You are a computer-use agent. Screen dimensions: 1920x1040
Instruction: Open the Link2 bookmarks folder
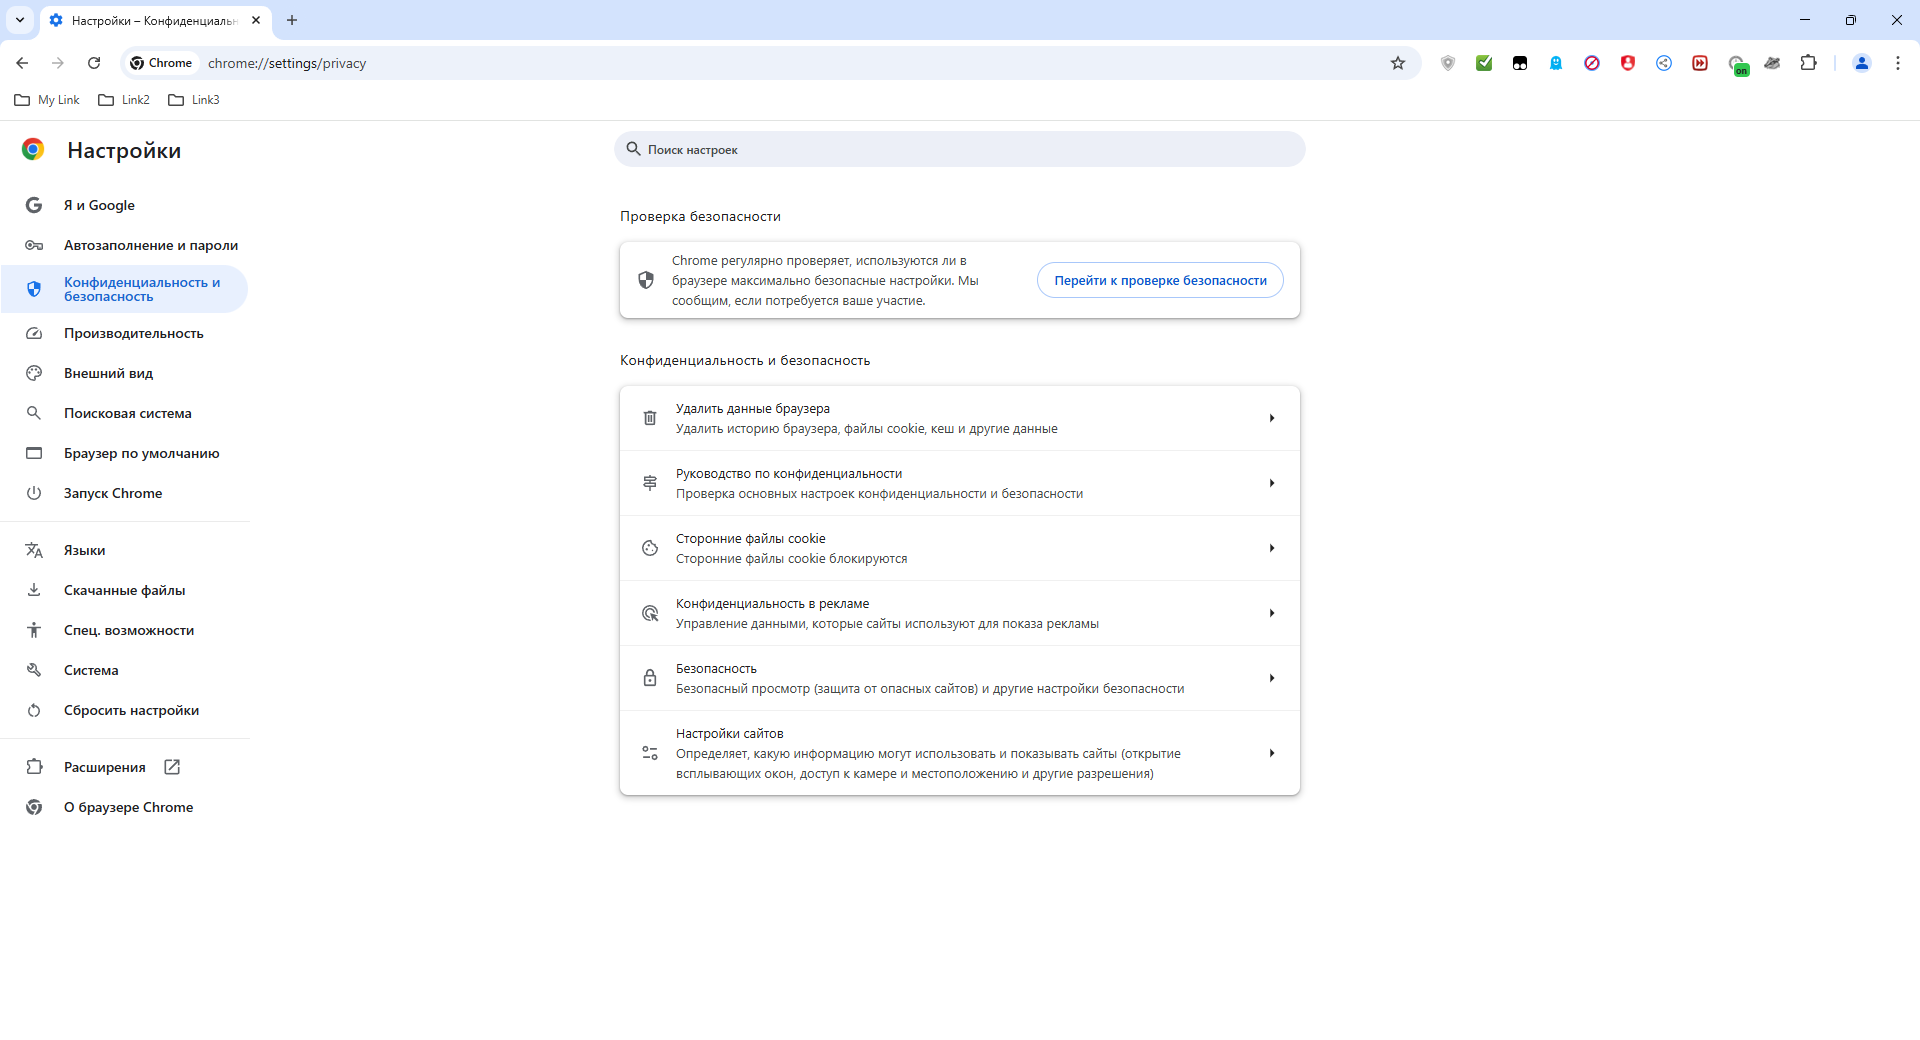click(x=124, y=100)
